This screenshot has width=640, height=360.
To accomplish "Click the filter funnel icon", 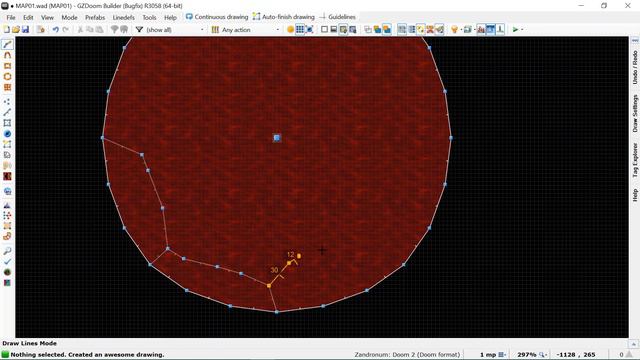I will [139, 29].
